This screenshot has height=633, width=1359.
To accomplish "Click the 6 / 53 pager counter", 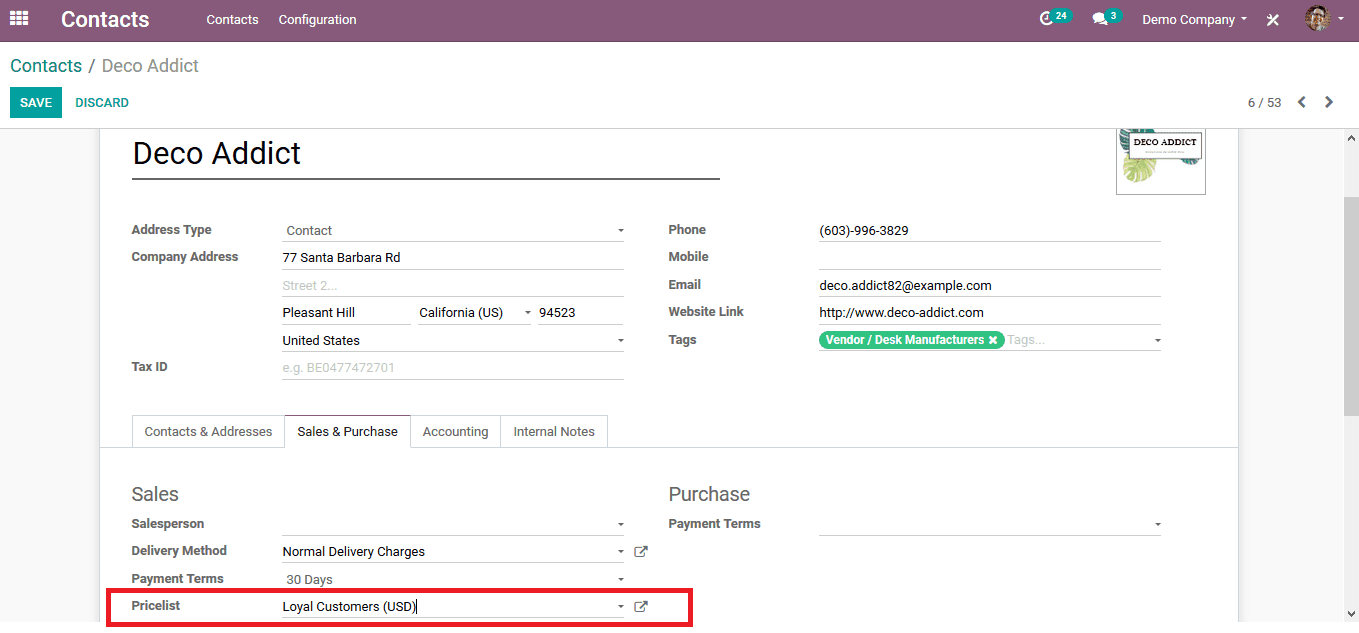I will point(1264,103).
